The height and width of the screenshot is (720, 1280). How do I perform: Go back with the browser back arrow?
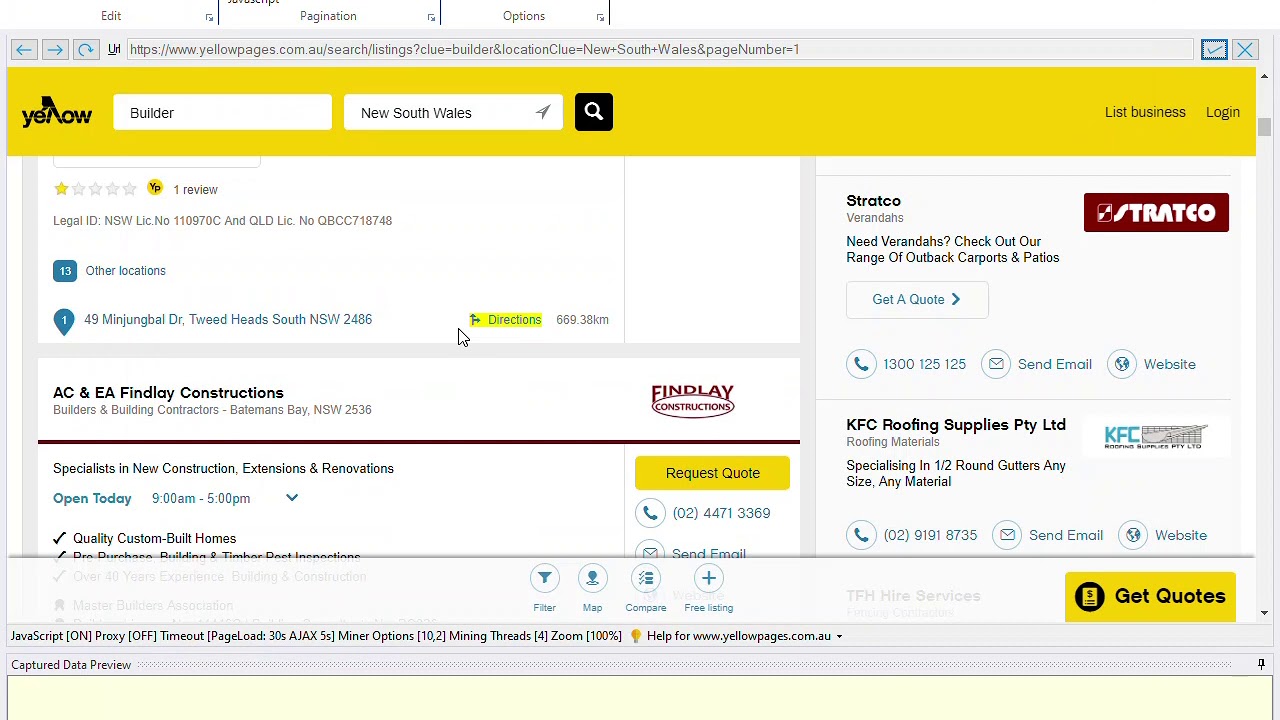click(24, 50)
